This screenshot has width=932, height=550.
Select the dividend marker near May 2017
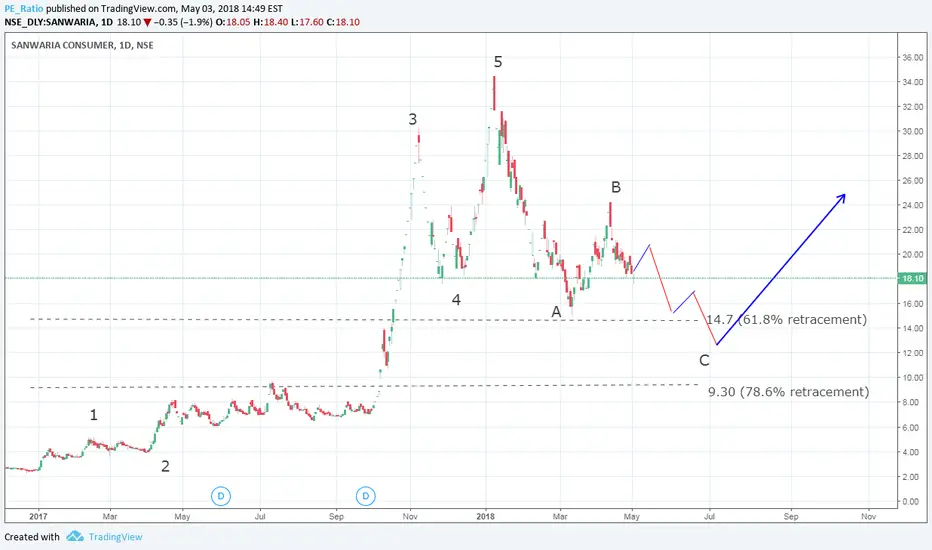point(221,496)
